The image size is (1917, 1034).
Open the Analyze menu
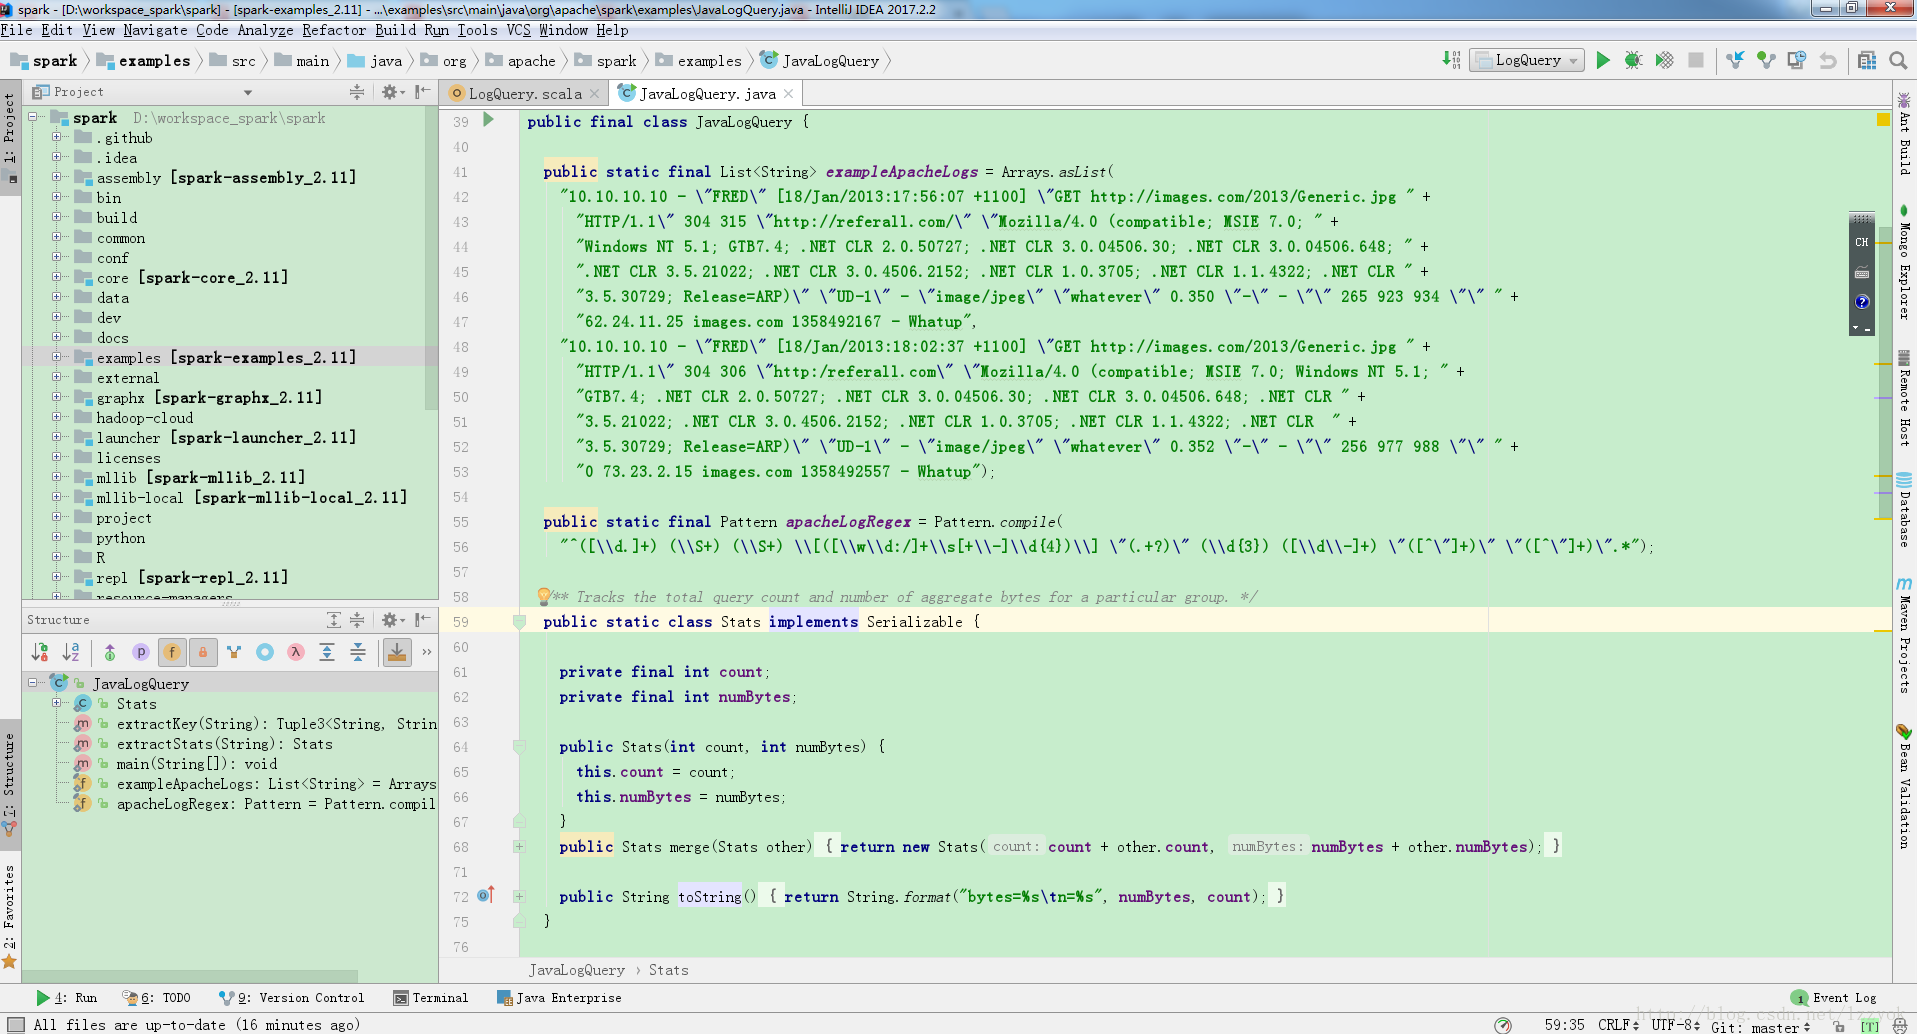point(265,30)
